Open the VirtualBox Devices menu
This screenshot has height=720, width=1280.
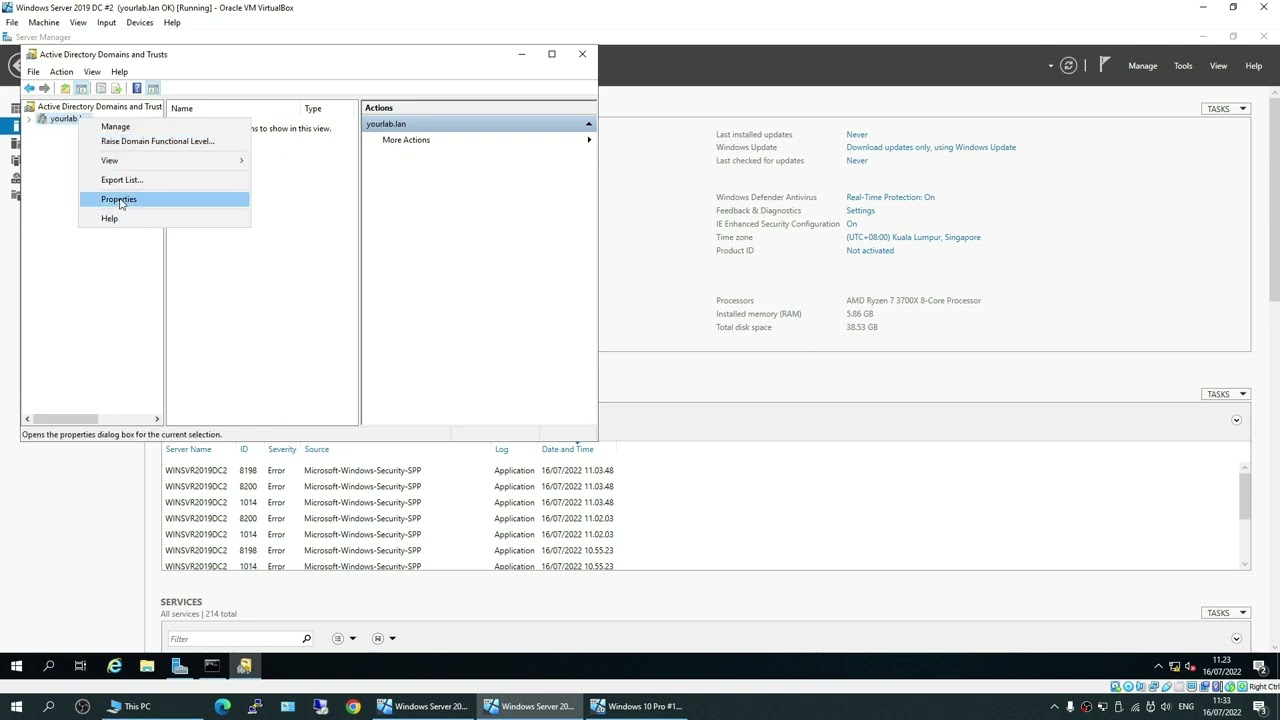pyautogui.click(x=140, y=22)
